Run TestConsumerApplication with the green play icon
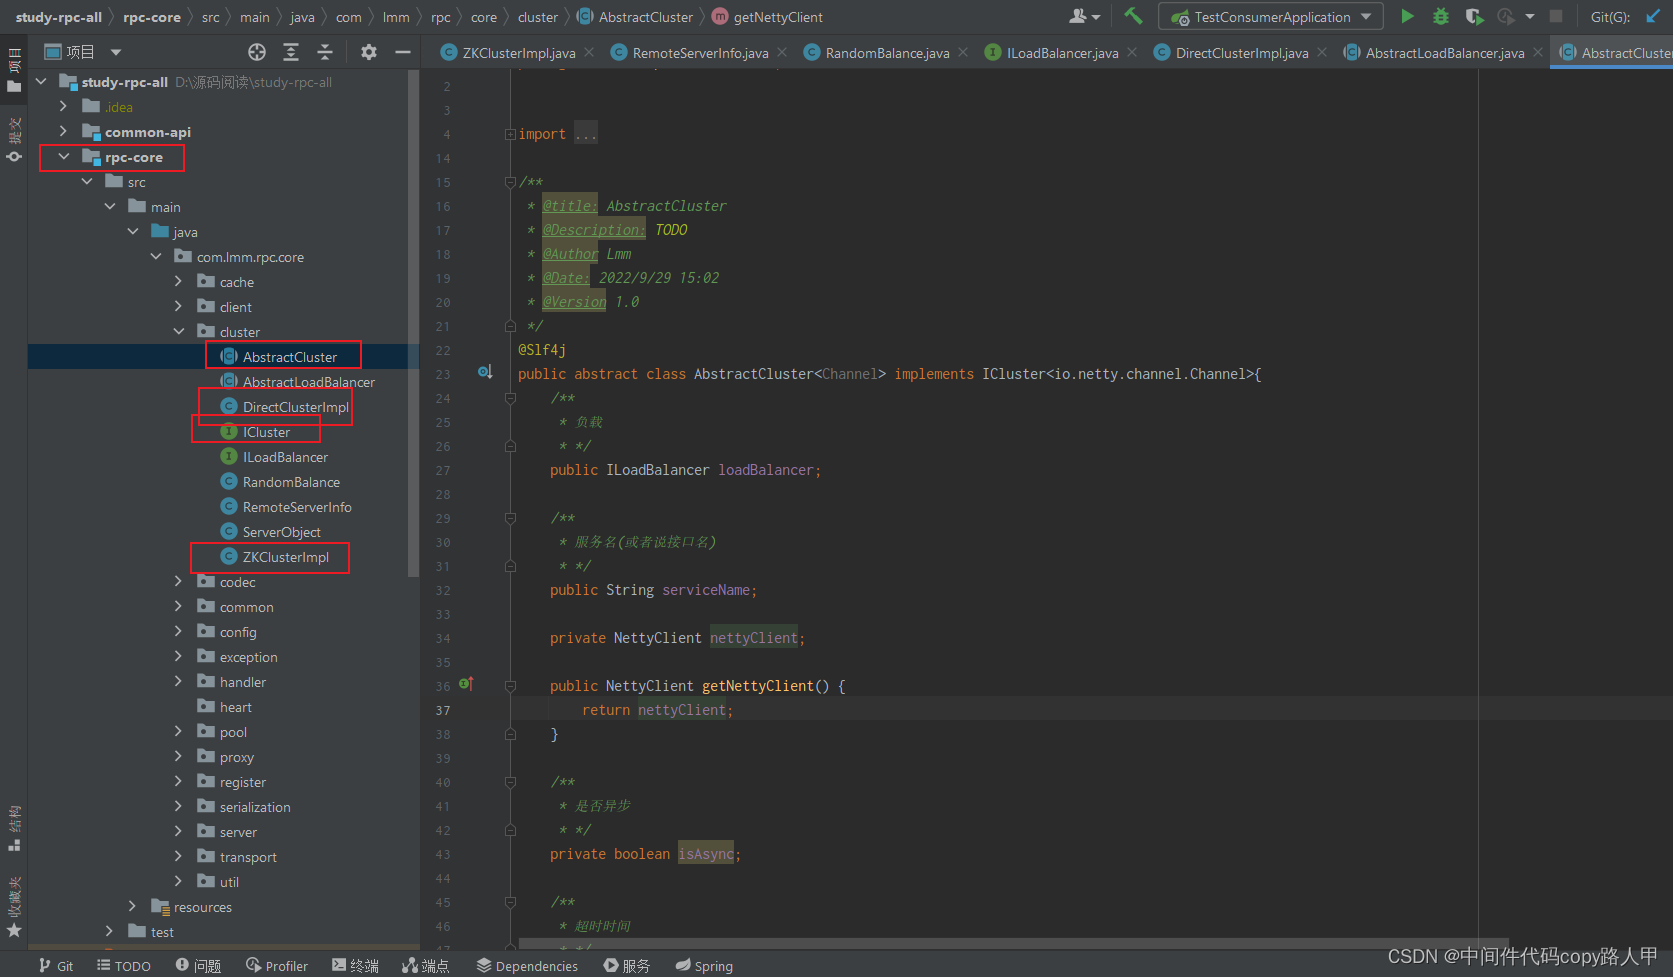The width and height of the screenshot is (1673, 977). point(1407,16)
